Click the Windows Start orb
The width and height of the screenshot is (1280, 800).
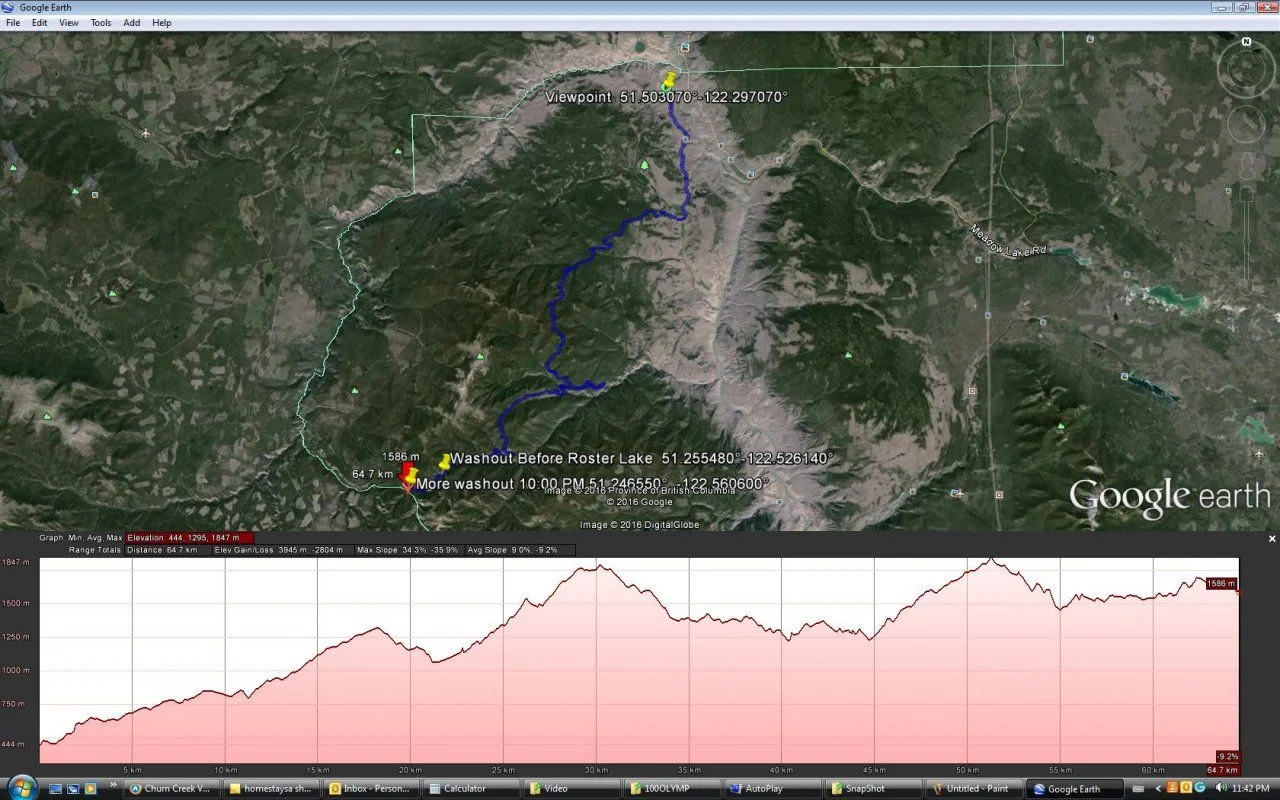tap(22, 787)
